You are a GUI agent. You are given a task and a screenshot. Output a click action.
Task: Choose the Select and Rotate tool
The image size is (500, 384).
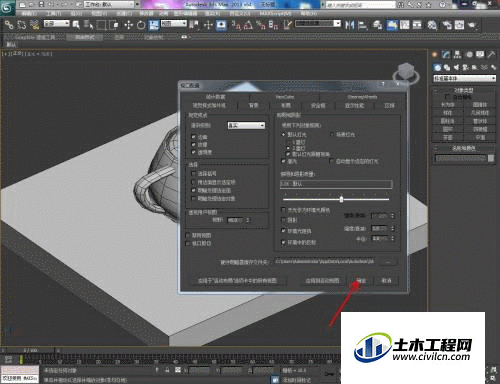(141, 25)
